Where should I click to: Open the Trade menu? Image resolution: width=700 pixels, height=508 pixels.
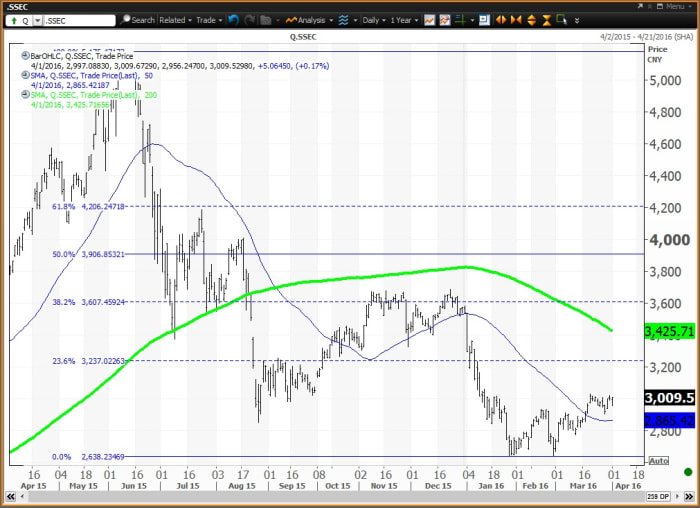pos(209,19)
